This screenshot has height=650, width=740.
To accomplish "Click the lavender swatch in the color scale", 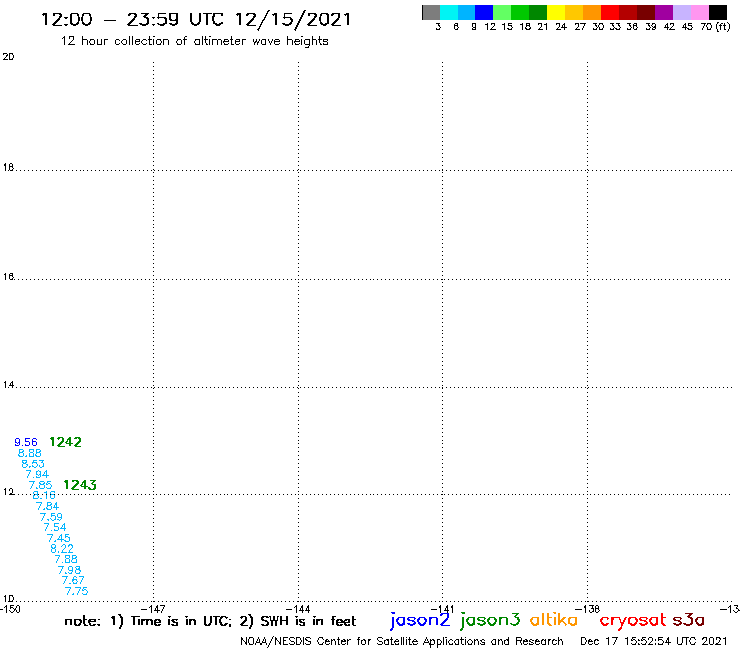I will click(681, 12).
